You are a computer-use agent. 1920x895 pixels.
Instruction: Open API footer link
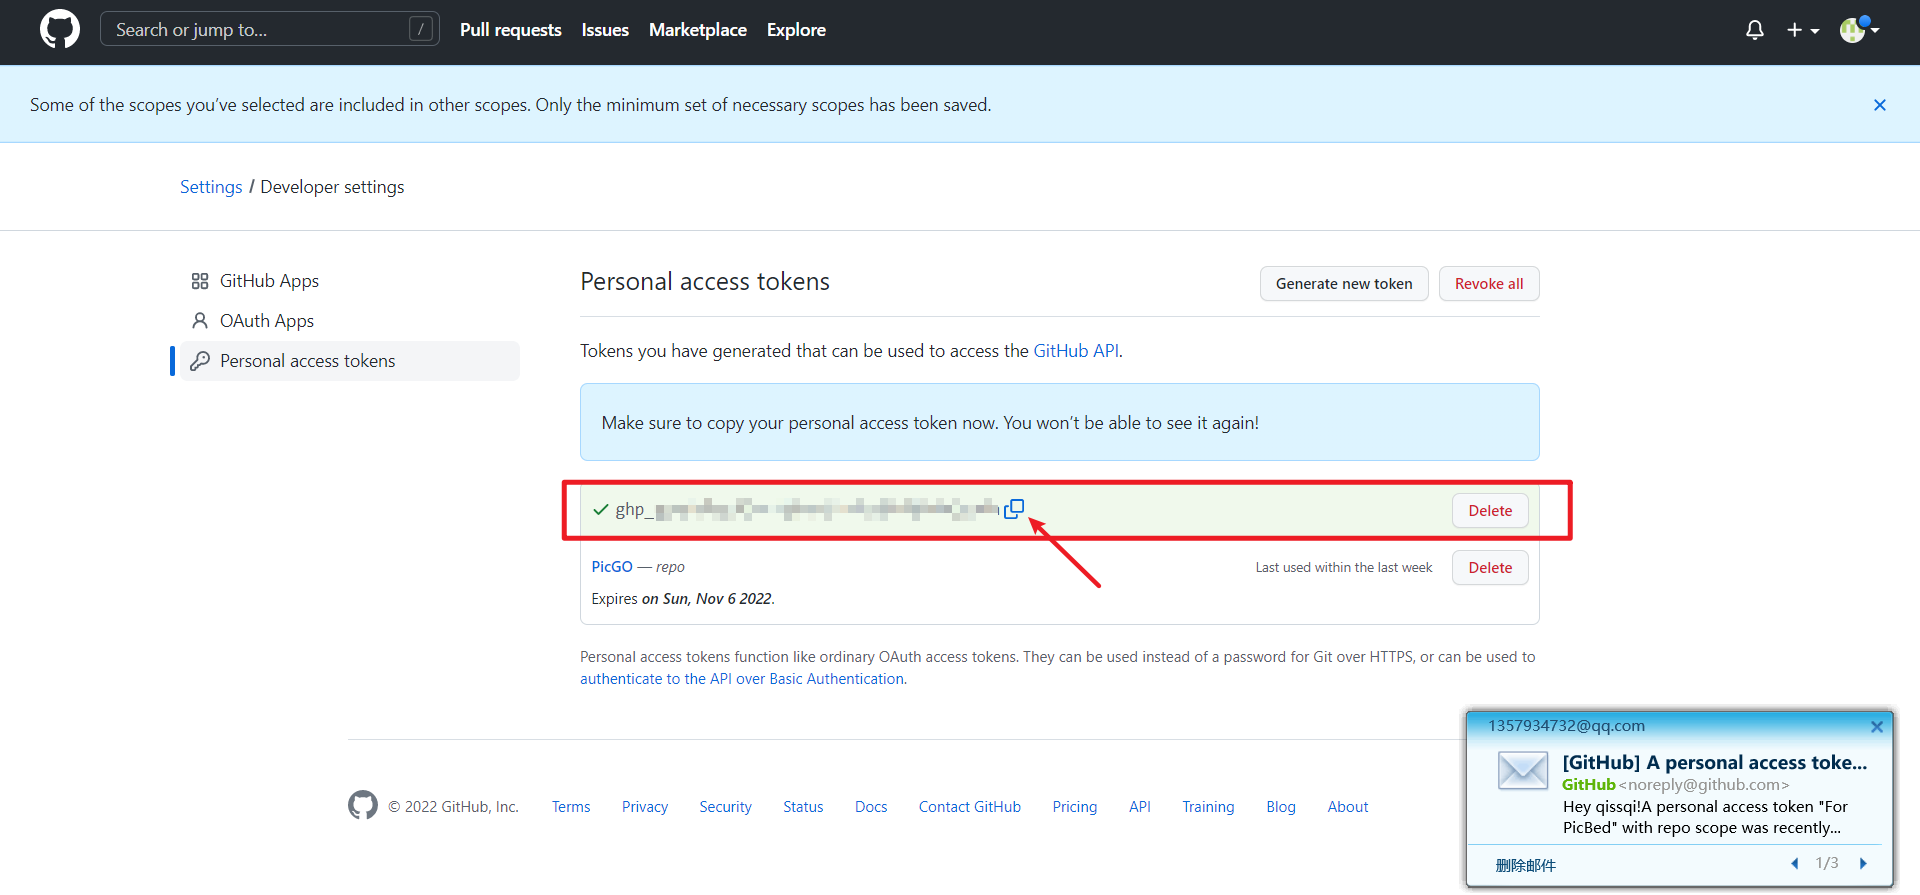point(1140,807)
